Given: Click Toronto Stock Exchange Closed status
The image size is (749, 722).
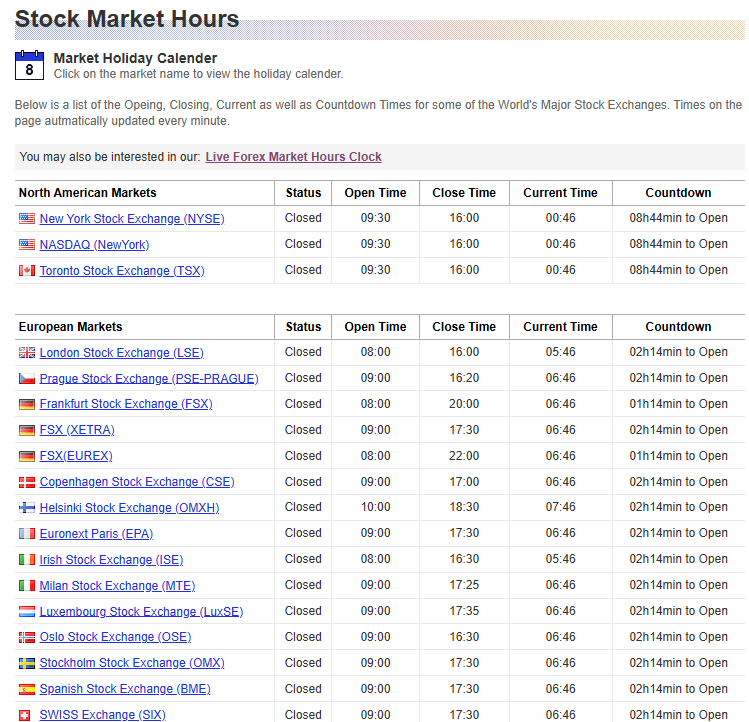Looking at the screenshot, I should (x=303, y=270).
